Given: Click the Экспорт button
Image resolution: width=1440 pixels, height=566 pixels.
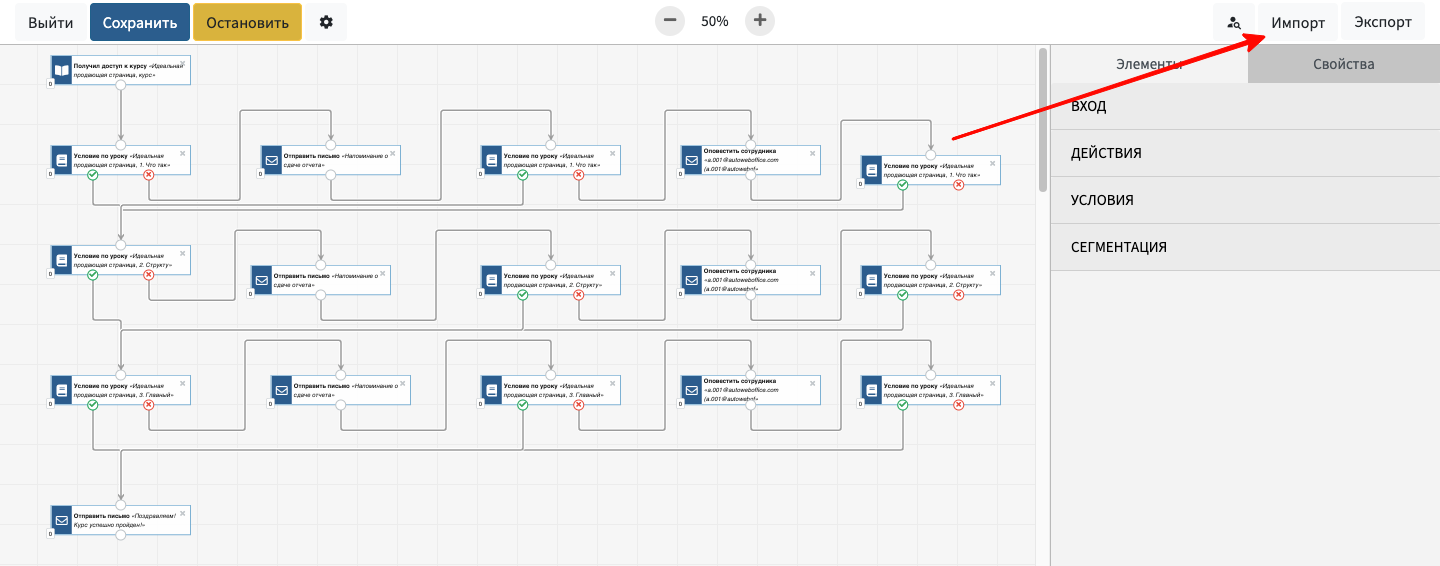Looking at the screenshot, I should (1383, 22).
